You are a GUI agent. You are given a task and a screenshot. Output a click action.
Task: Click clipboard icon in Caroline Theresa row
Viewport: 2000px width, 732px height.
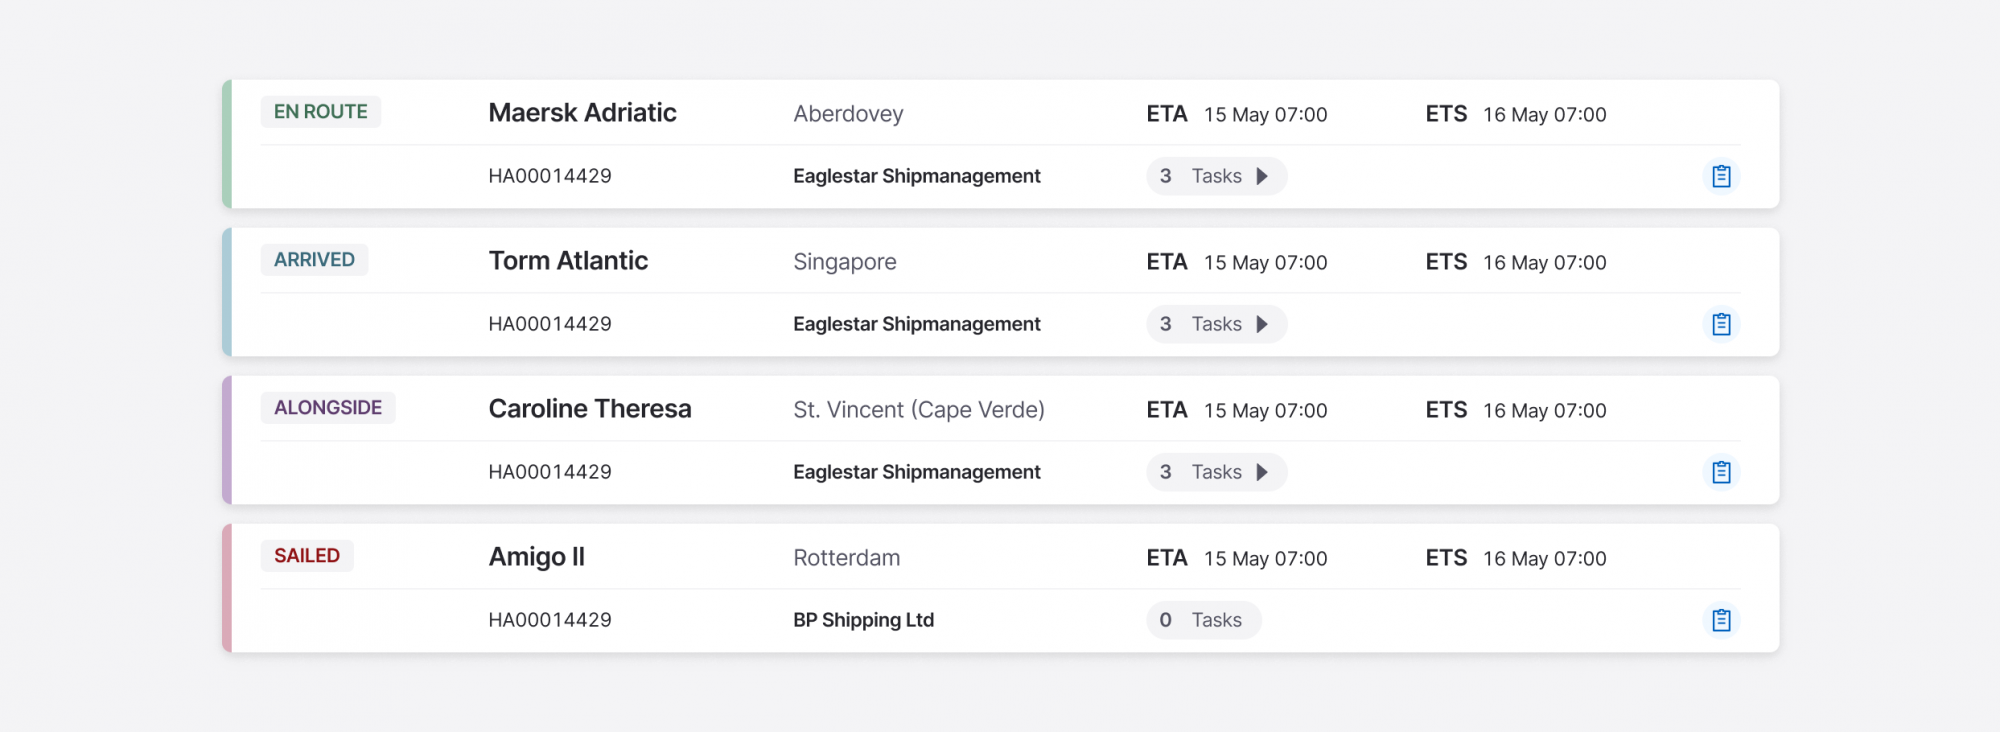[1720, 472]
